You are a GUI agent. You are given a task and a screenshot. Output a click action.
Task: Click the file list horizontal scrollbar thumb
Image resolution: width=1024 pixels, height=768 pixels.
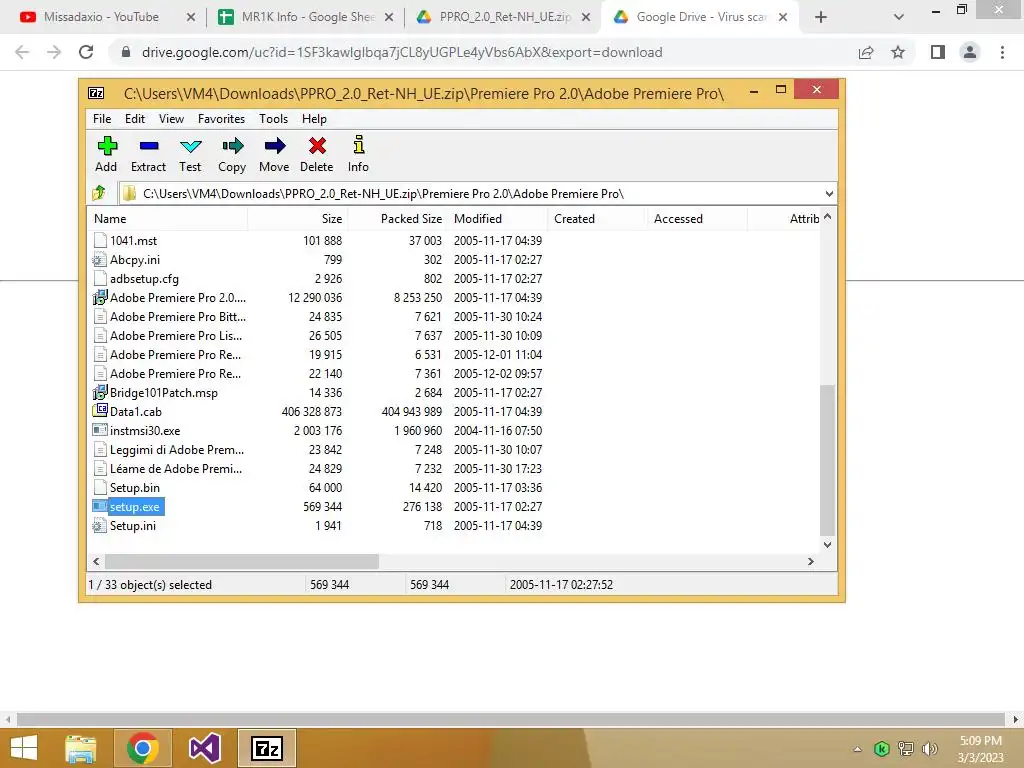pyautogui.click(x=242, y=562)
